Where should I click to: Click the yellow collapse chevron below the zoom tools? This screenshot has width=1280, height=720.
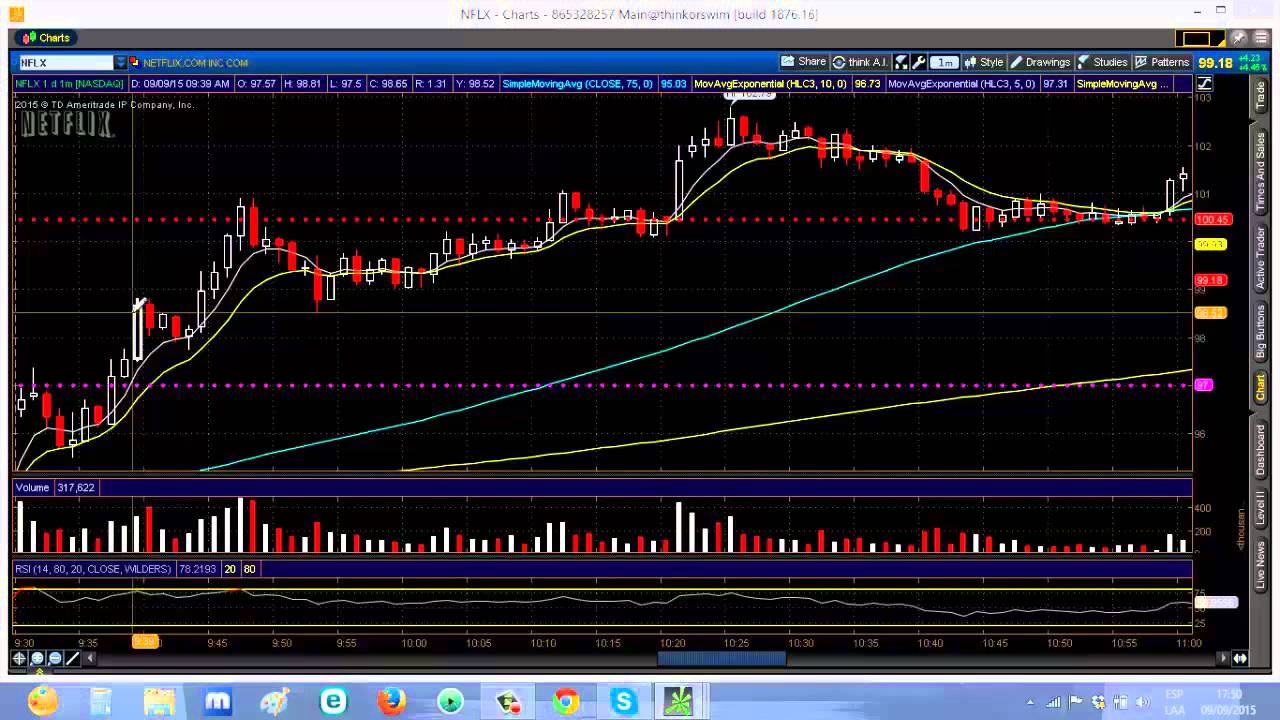click(x=39, y=671)
